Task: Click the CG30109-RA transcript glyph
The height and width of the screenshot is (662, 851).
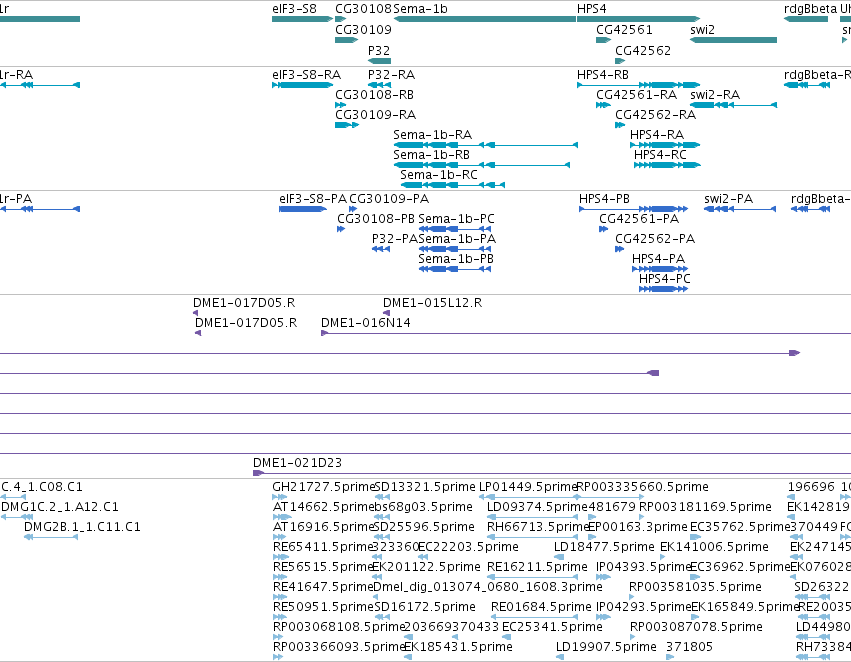Action: point(347,125)
